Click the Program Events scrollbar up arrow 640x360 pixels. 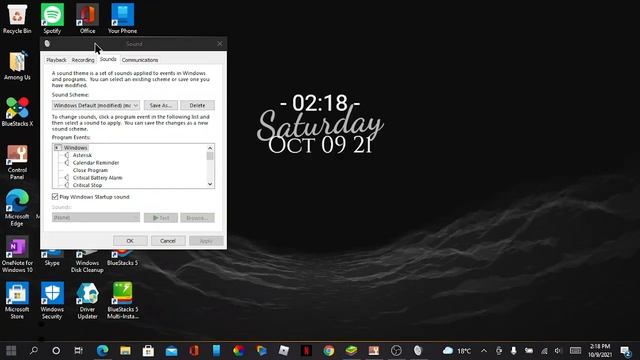point(210,148)
